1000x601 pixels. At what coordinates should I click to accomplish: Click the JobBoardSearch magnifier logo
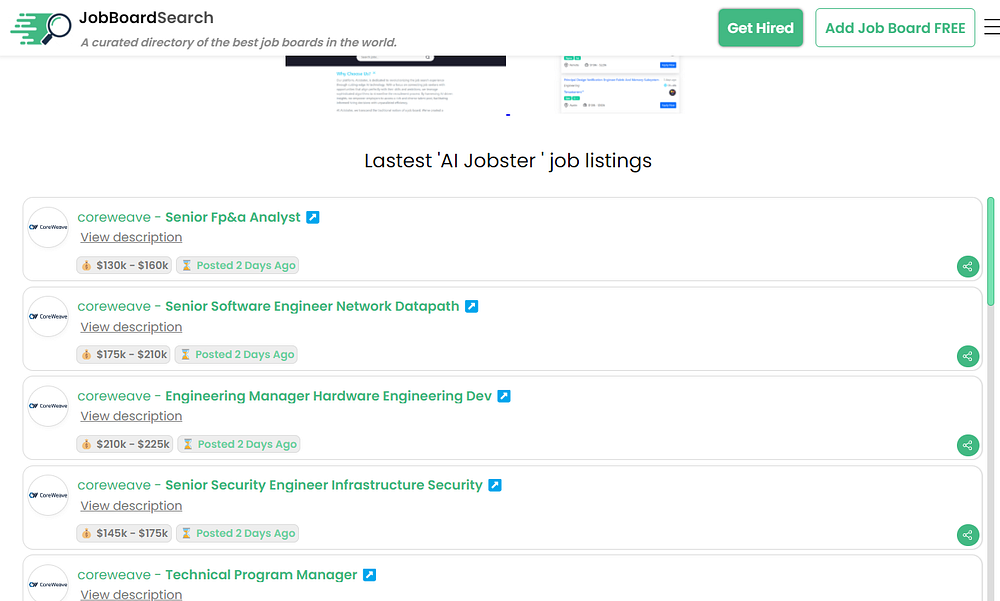[x=41, y=28]
